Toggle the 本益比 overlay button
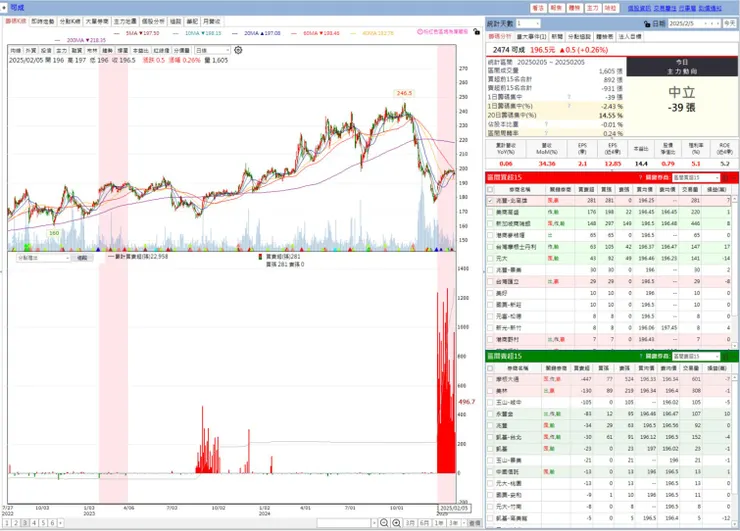This screenshot has width=740, height=531. click(141, 50)
